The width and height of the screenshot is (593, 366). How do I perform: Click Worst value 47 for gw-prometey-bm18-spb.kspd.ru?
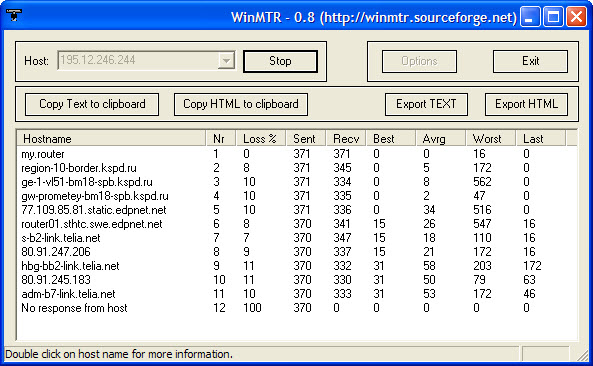pyautogui.click(x=479, y=196)
